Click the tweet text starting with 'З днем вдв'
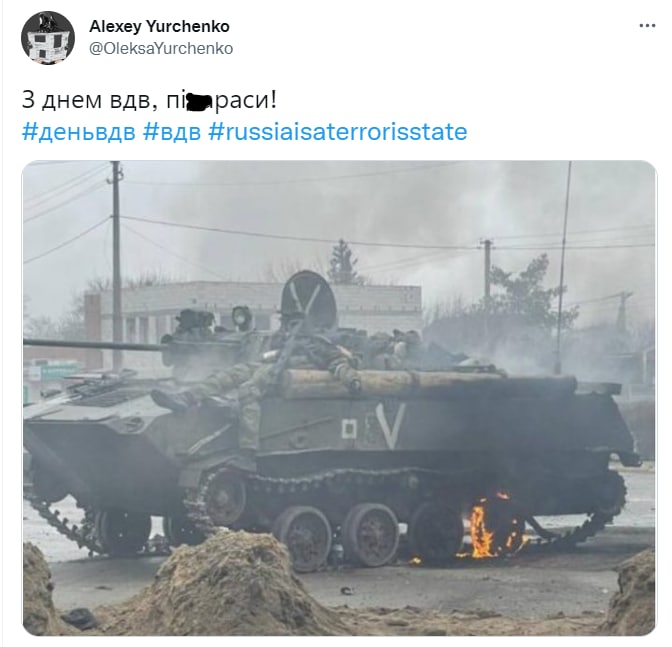 tap(149, 100)
